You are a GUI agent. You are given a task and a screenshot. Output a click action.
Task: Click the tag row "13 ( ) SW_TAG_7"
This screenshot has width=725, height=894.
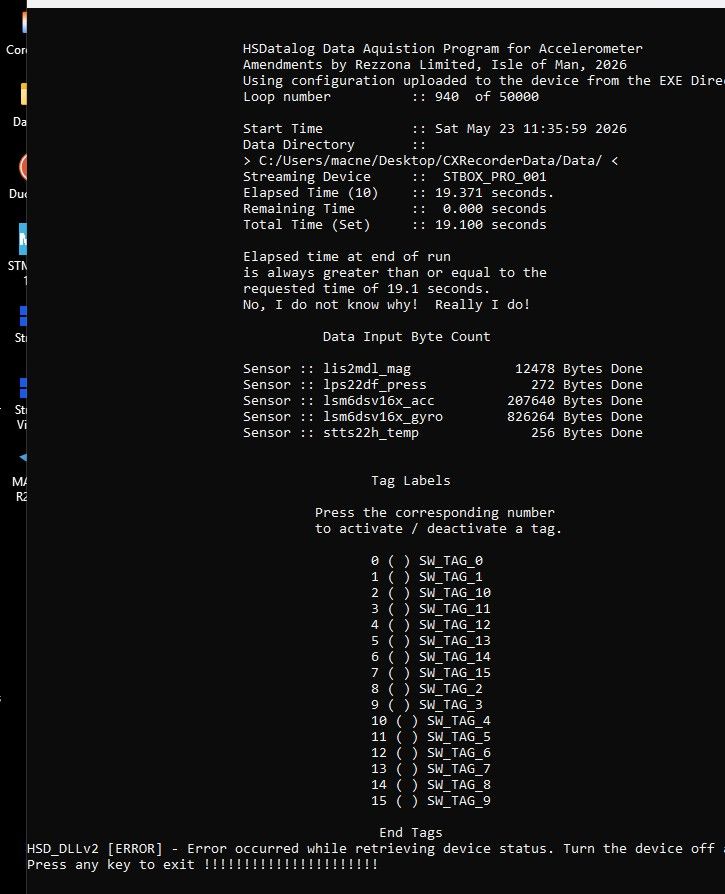[x=431, y=769]
